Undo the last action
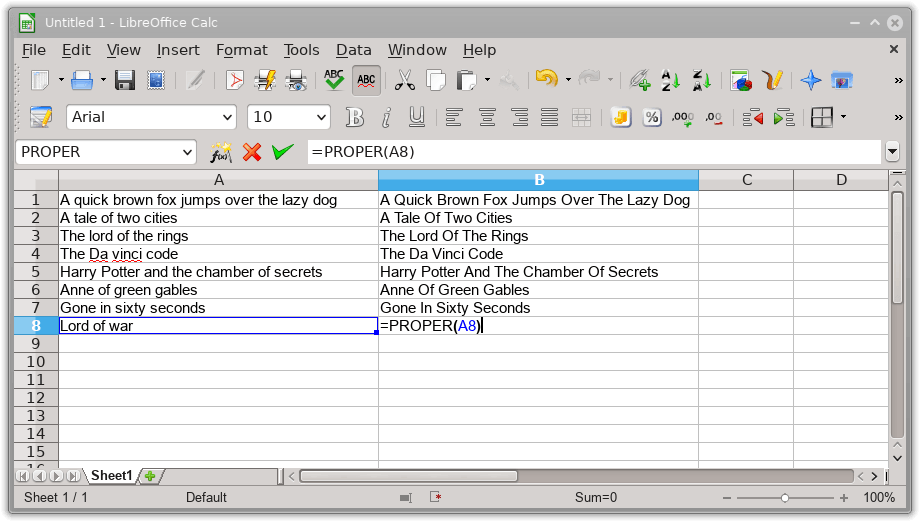 (547, 79)
